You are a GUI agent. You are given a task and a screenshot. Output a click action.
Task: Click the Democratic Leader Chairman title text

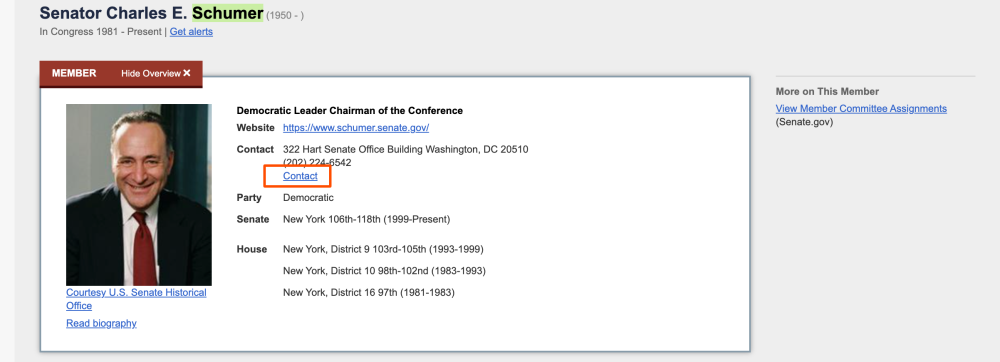(x=349, y=111)
